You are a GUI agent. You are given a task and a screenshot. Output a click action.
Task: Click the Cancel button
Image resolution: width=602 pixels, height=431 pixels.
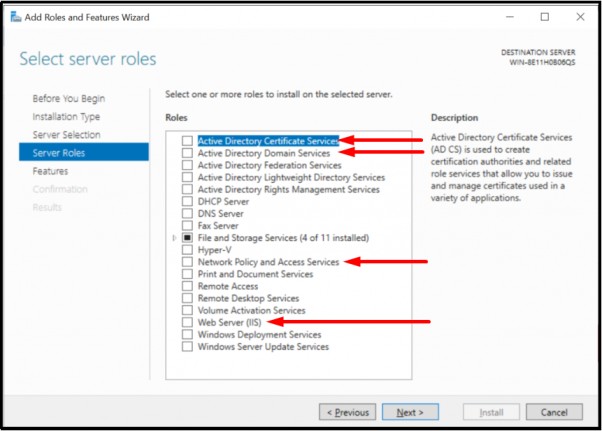click(x=554, y=412)
